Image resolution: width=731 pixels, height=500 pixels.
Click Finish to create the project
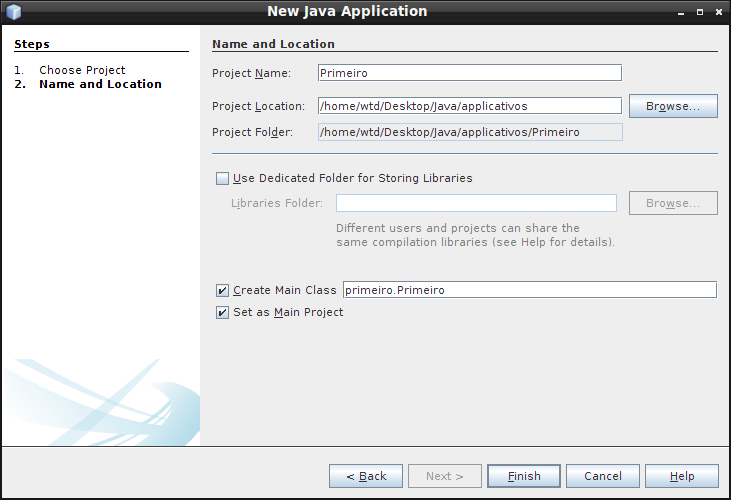click(524, 476)
